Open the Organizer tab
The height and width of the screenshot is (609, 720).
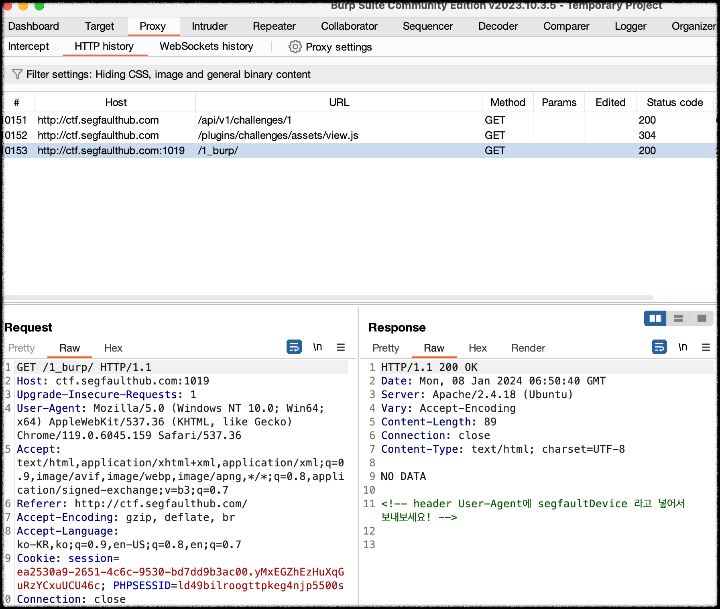693,26
